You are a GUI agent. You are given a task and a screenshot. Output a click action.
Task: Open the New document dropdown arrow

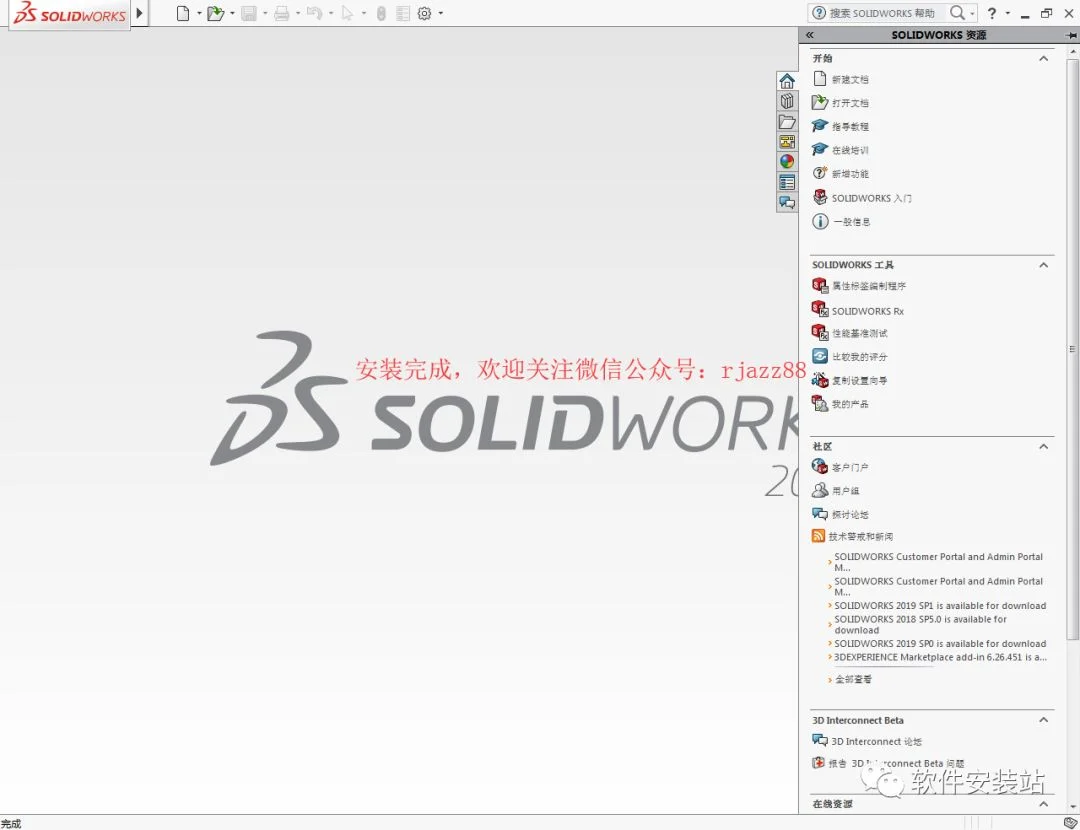[199, 13]
